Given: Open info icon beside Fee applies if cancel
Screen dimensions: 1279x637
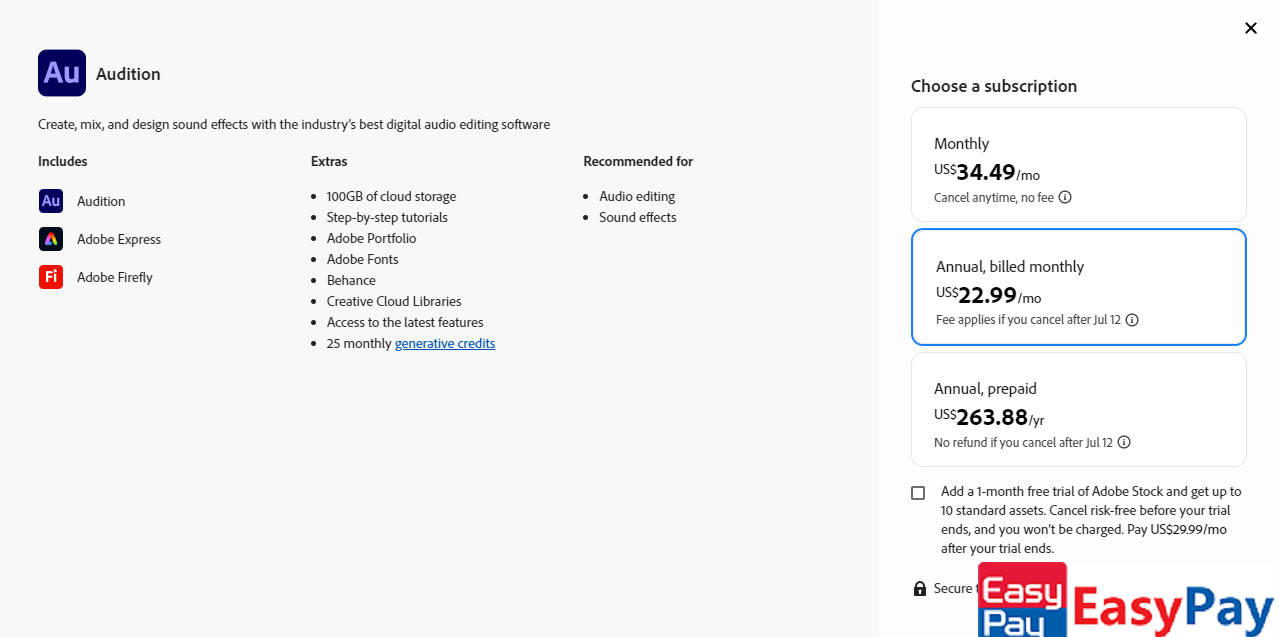Looking at the screenshot, I should coord(1132,320).
